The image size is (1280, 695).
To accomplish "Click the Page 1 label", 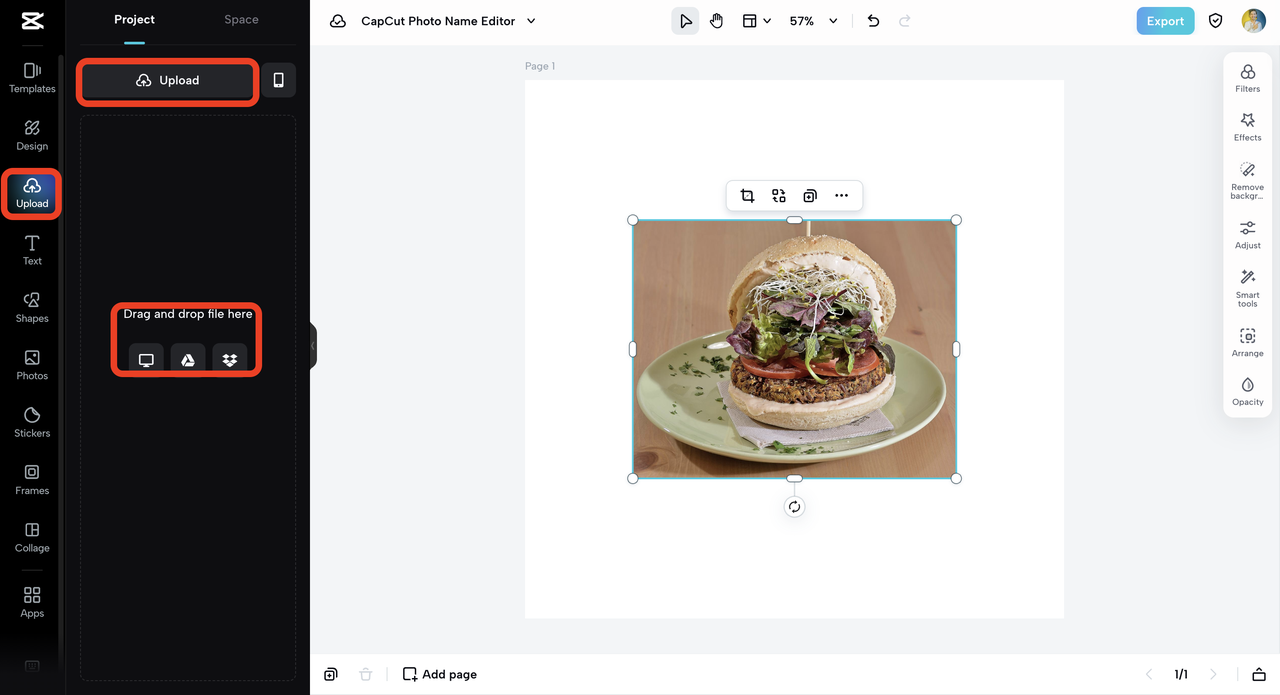I will coord(540,66).
